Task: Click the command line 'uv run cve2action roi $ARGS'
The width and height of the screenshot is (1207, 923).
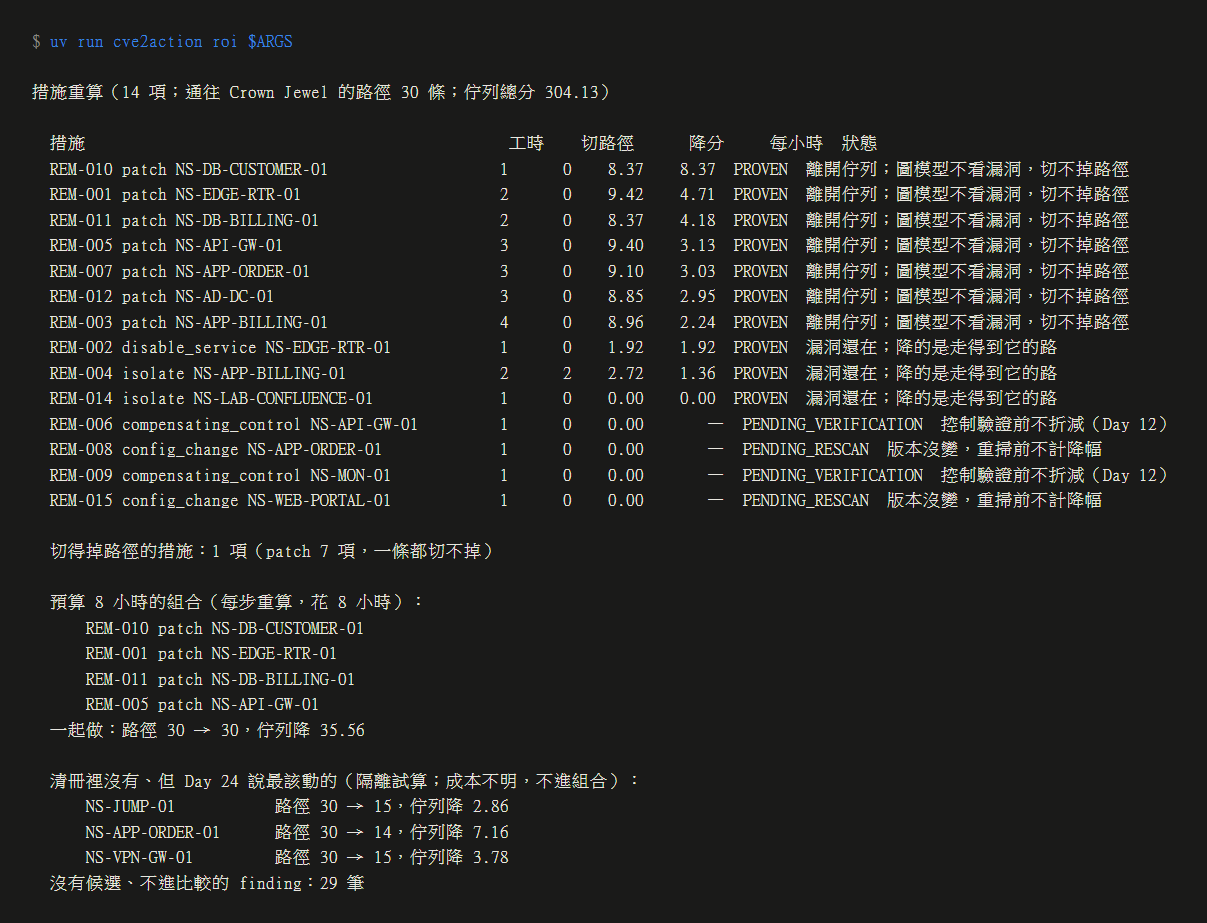Action: [x=171, y=42]
